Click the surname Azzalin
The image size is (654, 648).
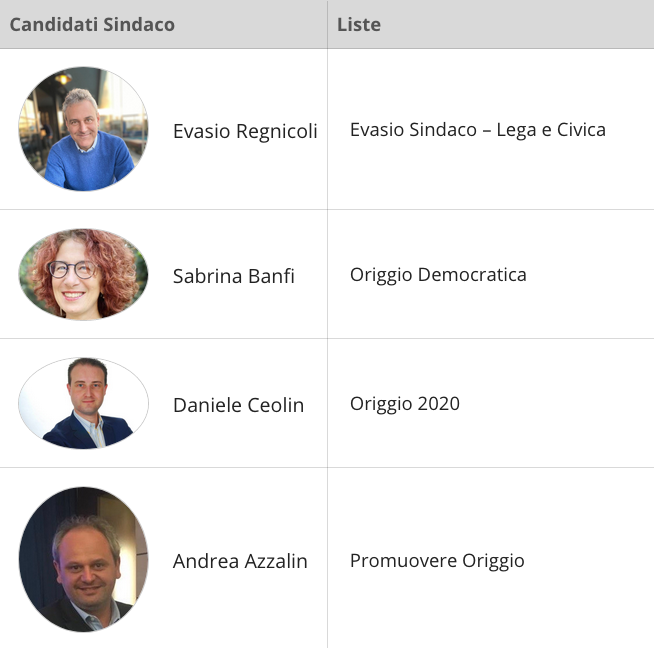(x=276, y=561)
